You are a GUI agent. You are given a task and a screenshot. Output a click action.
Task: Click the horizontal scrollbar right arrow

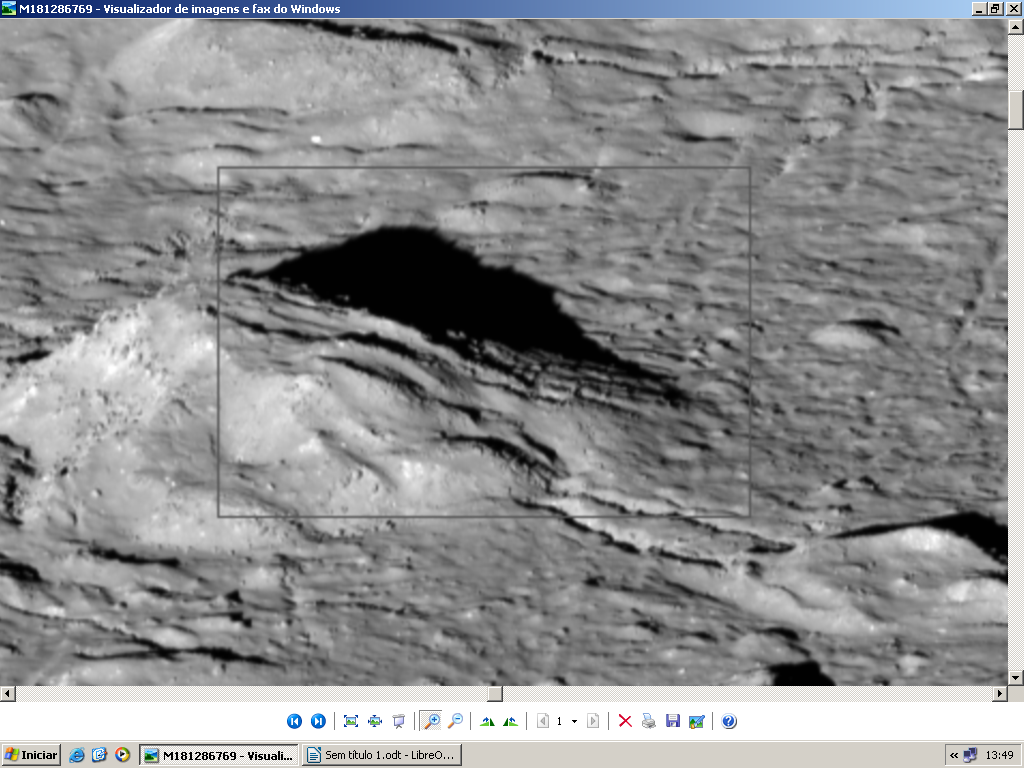click(1000, 693)
